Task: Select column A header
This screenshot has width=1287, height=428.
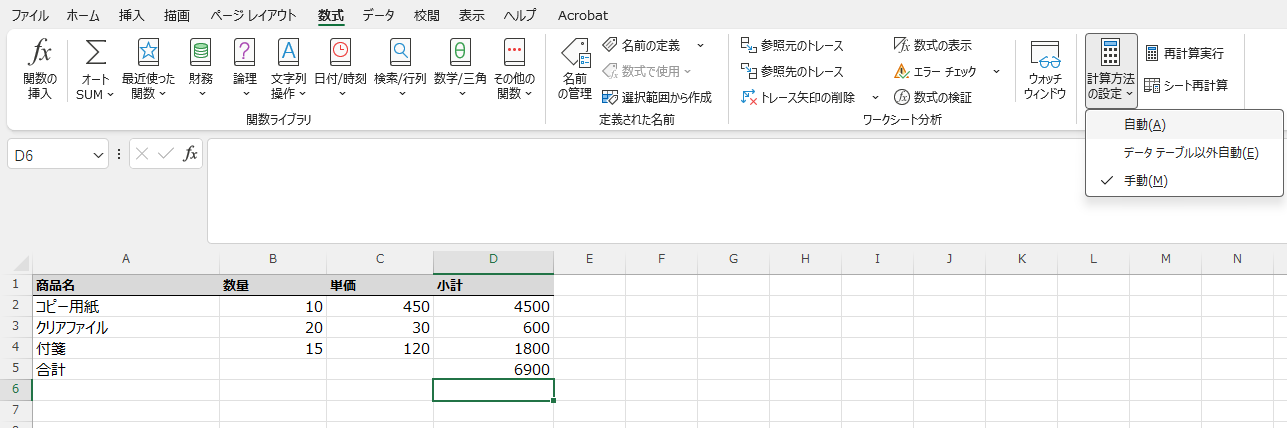Action: (x=125, y=259)
